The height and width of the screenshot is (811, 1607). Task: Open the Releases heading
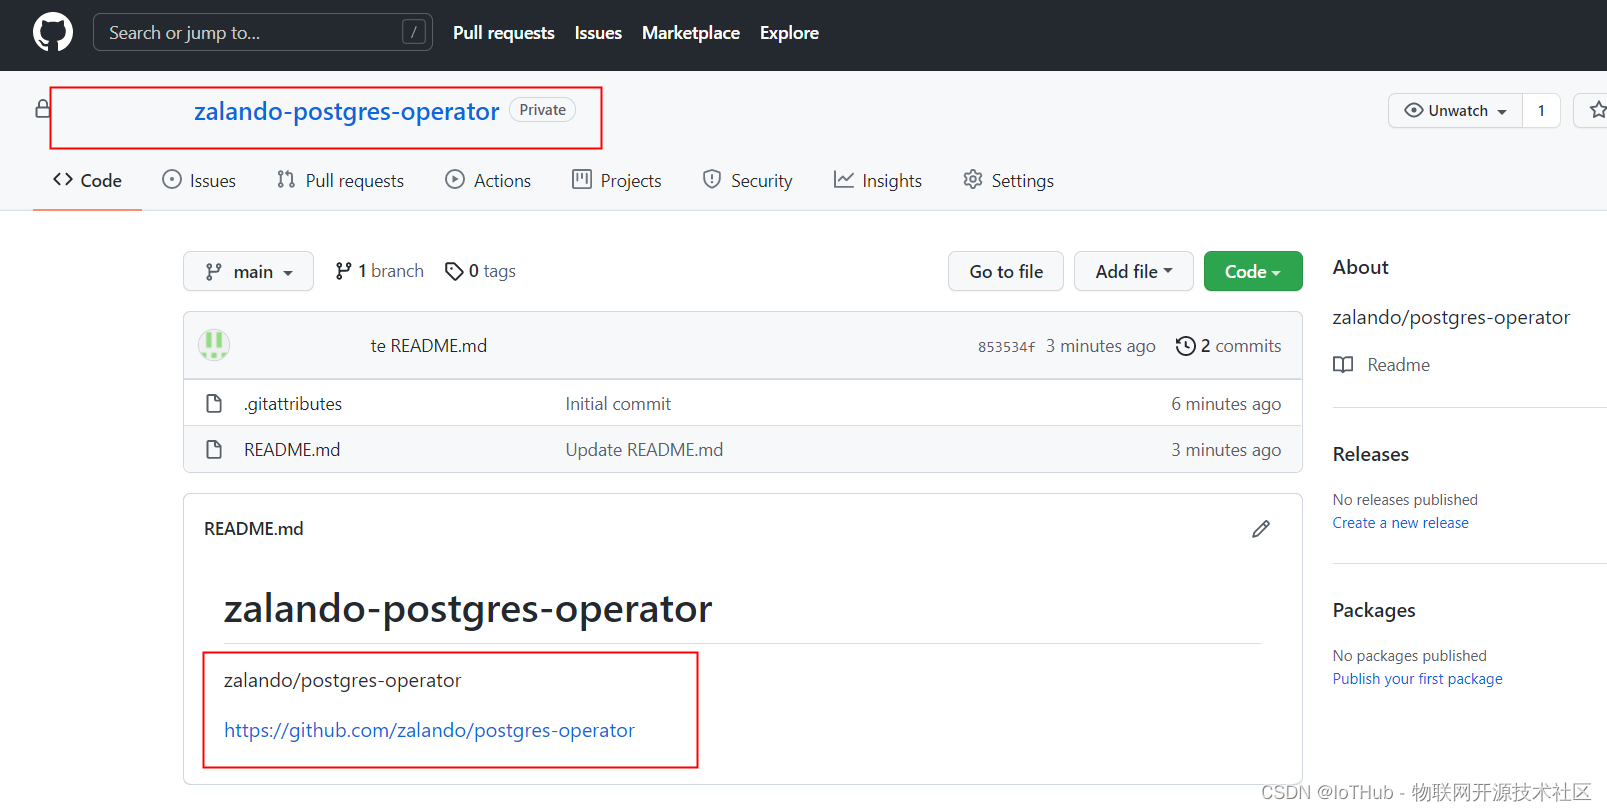click(x=1370, y=454)
